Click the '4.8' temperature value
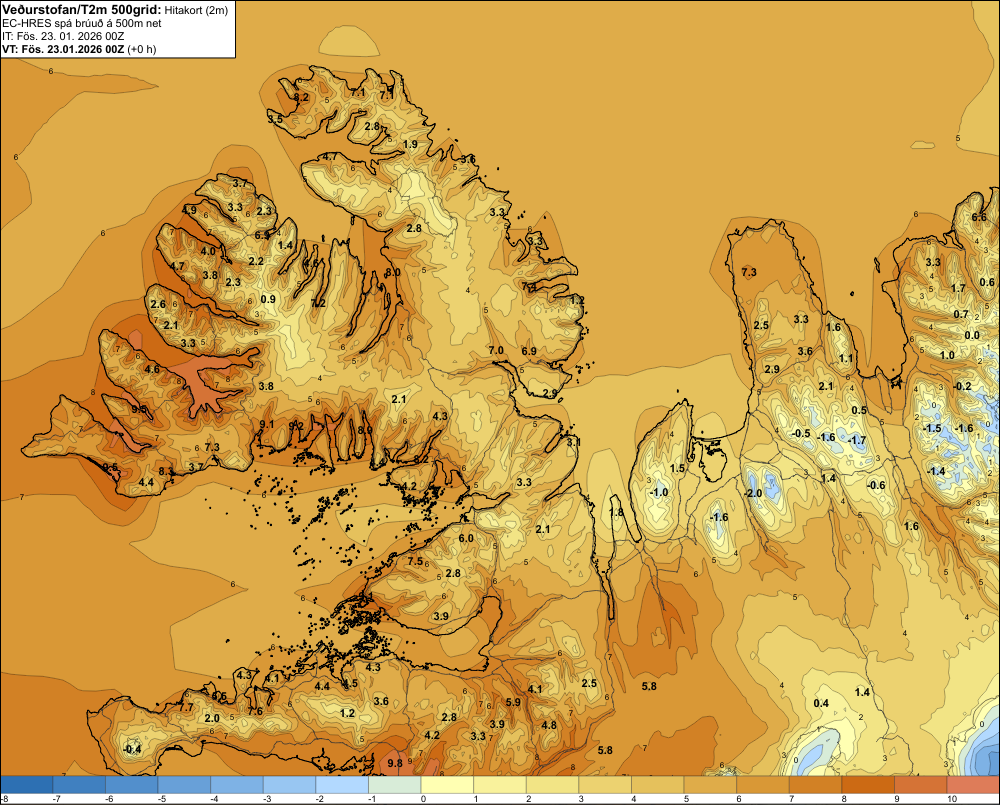 click(x=548, y=725)
